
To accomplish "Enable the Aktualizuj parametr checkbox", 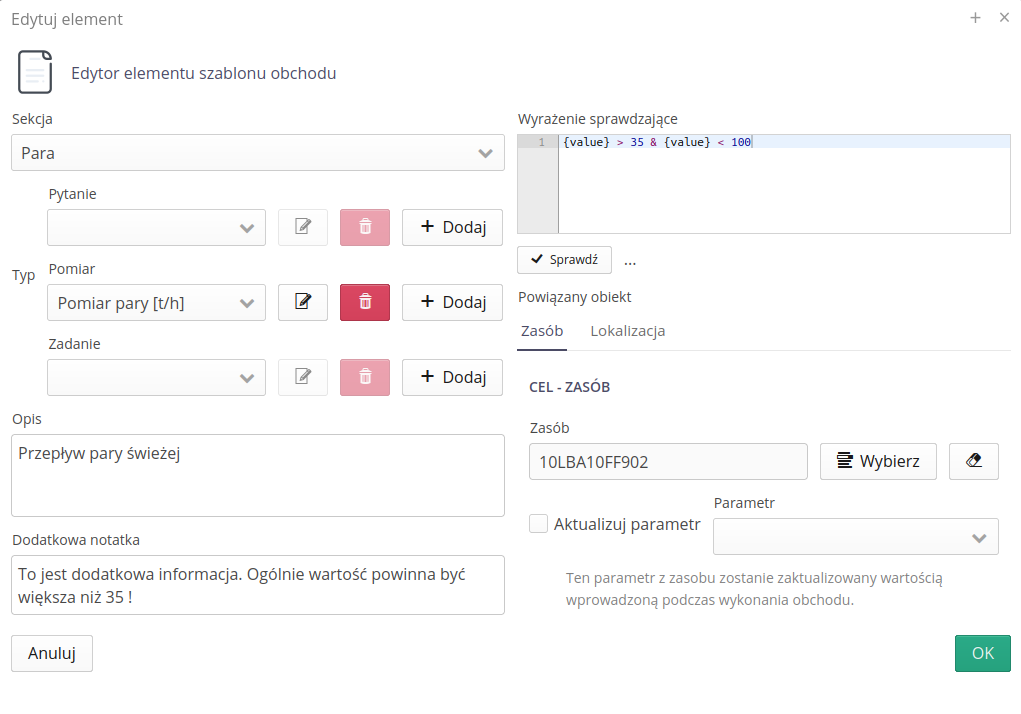I will (x=538, y=524).
